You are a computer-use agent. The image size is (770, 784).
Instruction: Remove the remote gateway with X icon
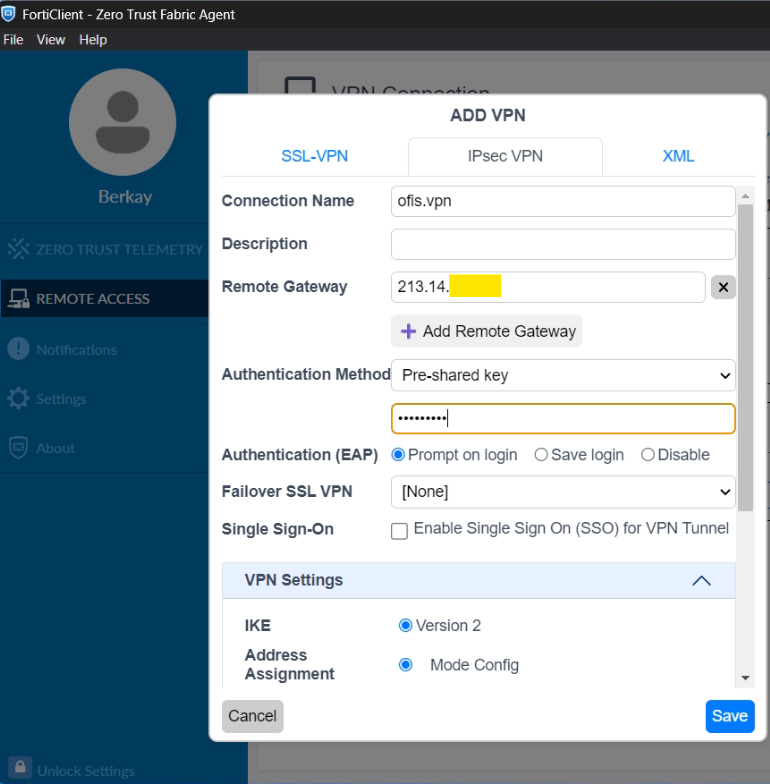[723, 287]
